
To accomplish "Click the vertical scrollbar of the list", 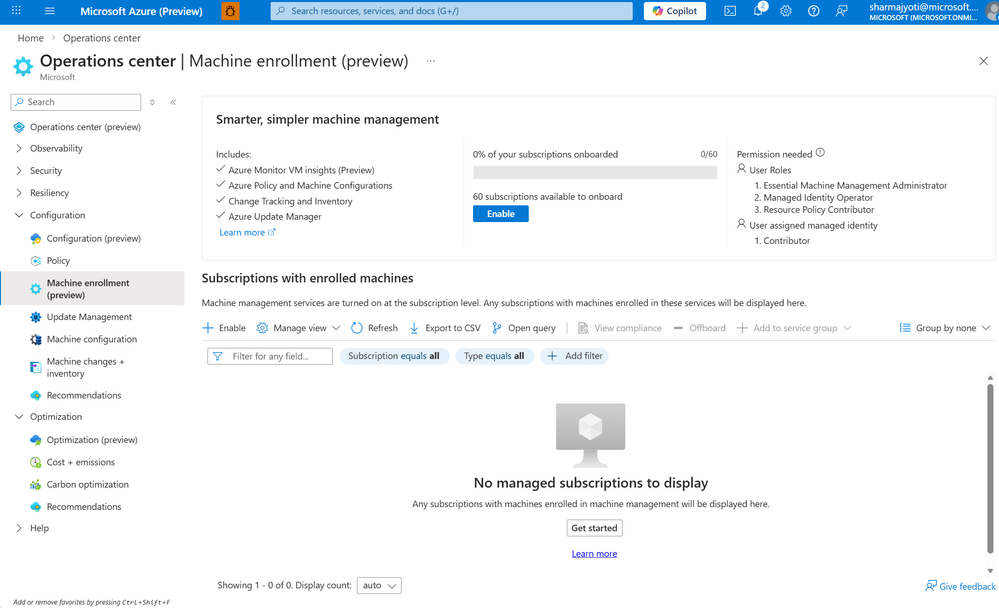I will 990,468.
